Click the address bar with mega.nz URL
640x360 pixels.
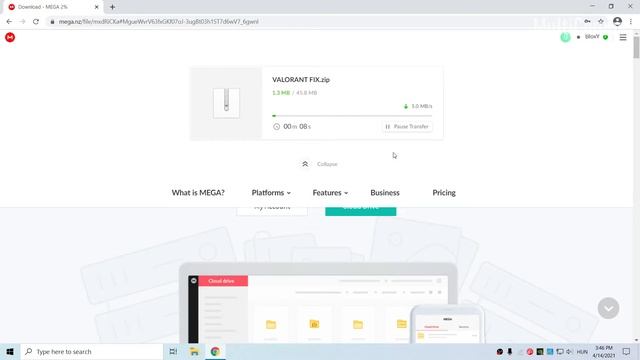[310, 21]
